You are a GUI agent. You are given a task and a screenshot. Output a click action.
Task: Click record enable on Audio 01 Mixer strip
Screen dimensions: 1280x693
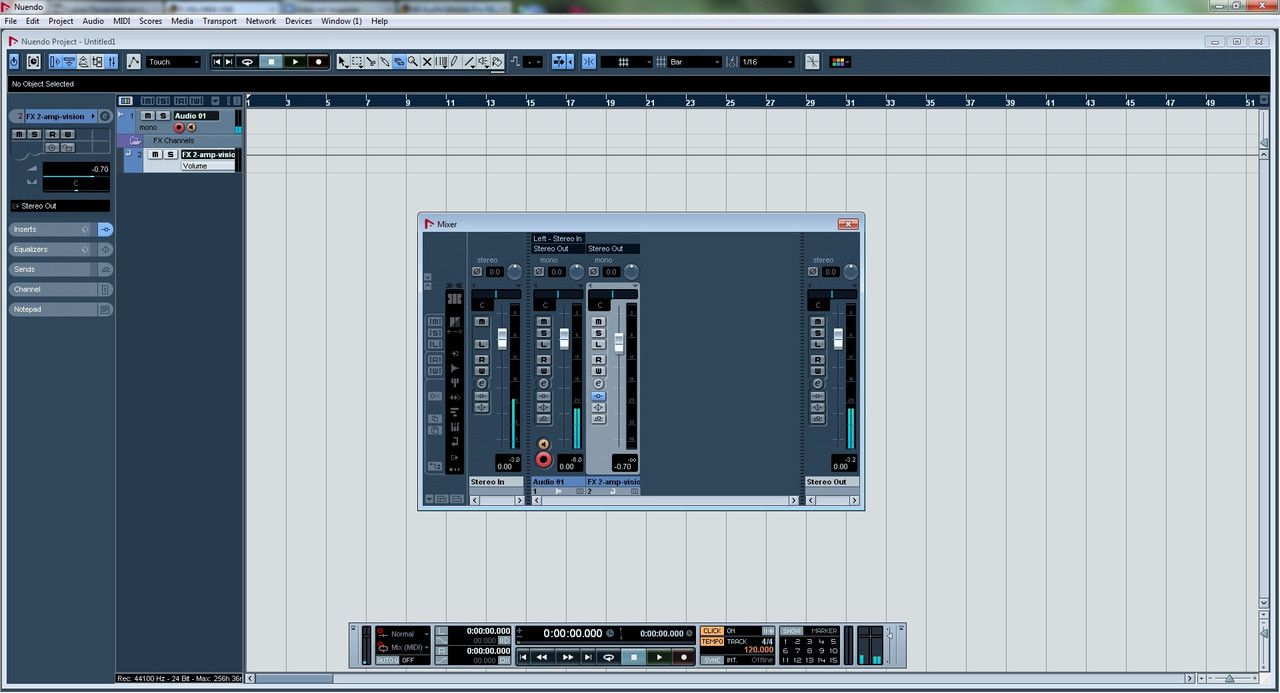coord(543,459)
